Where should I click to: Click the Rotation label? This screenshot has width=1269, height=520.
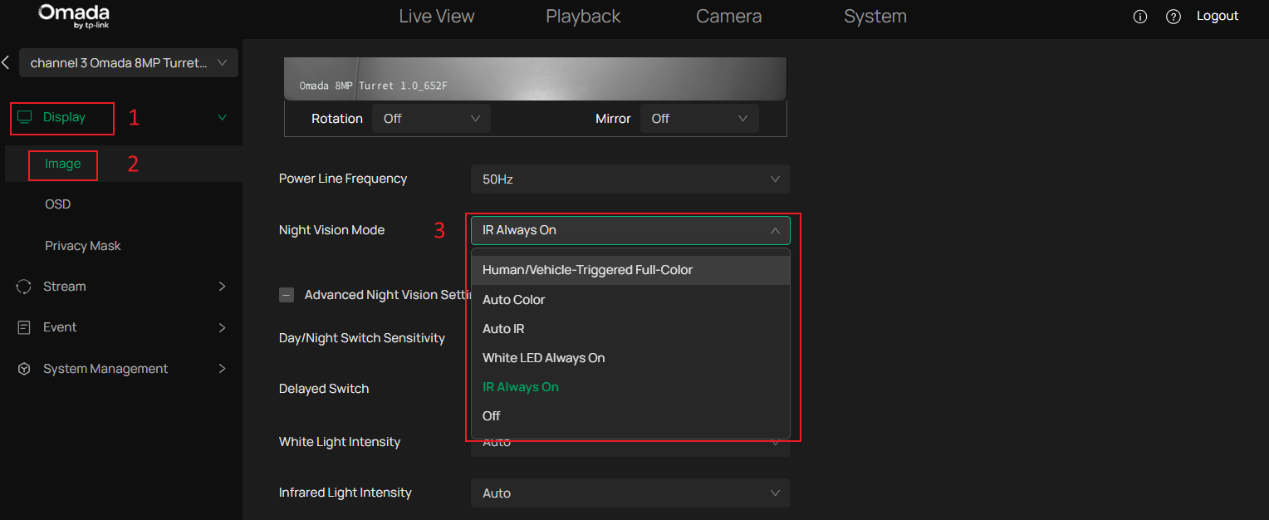click(x=337, y=119)
